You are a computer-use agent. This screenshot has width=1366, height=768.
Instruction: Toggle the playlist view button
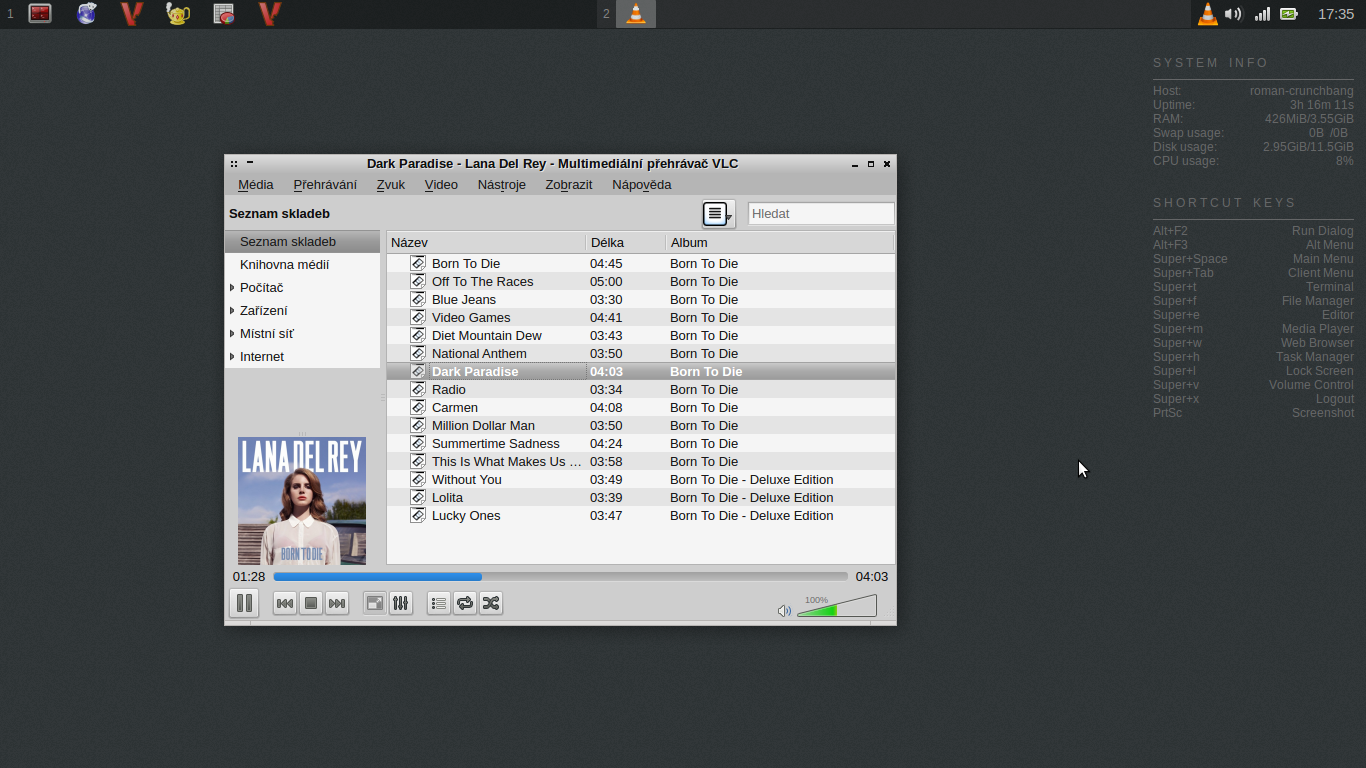pyautogui.click(x=439, y=603)
